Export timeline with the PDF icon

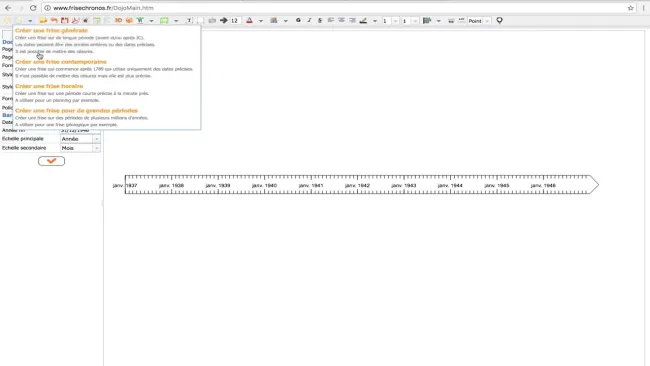coord(75,20)
